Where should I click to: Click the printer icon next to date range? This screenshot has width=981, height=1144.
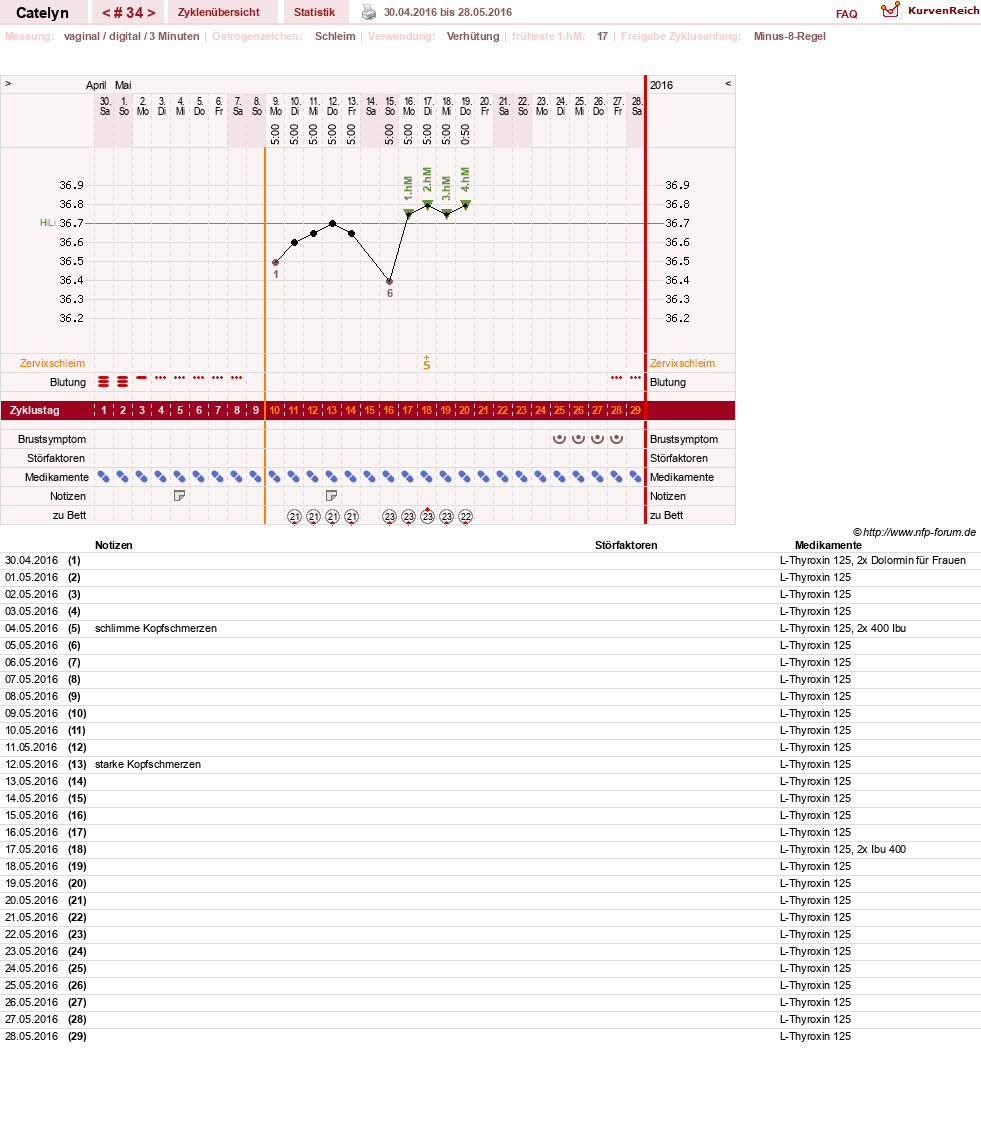click(x=369, y=12)
